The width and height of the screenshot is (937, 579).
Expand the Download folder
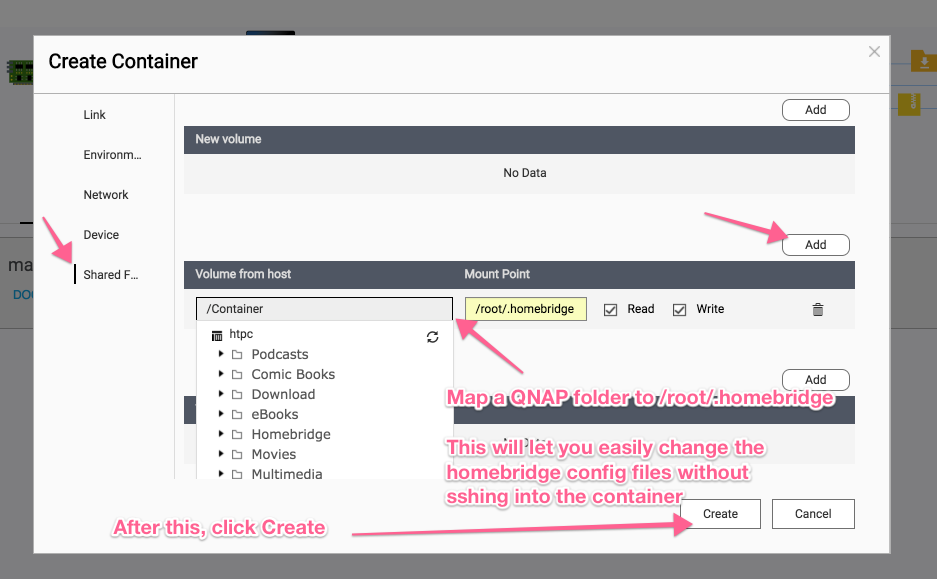[221, 394]
